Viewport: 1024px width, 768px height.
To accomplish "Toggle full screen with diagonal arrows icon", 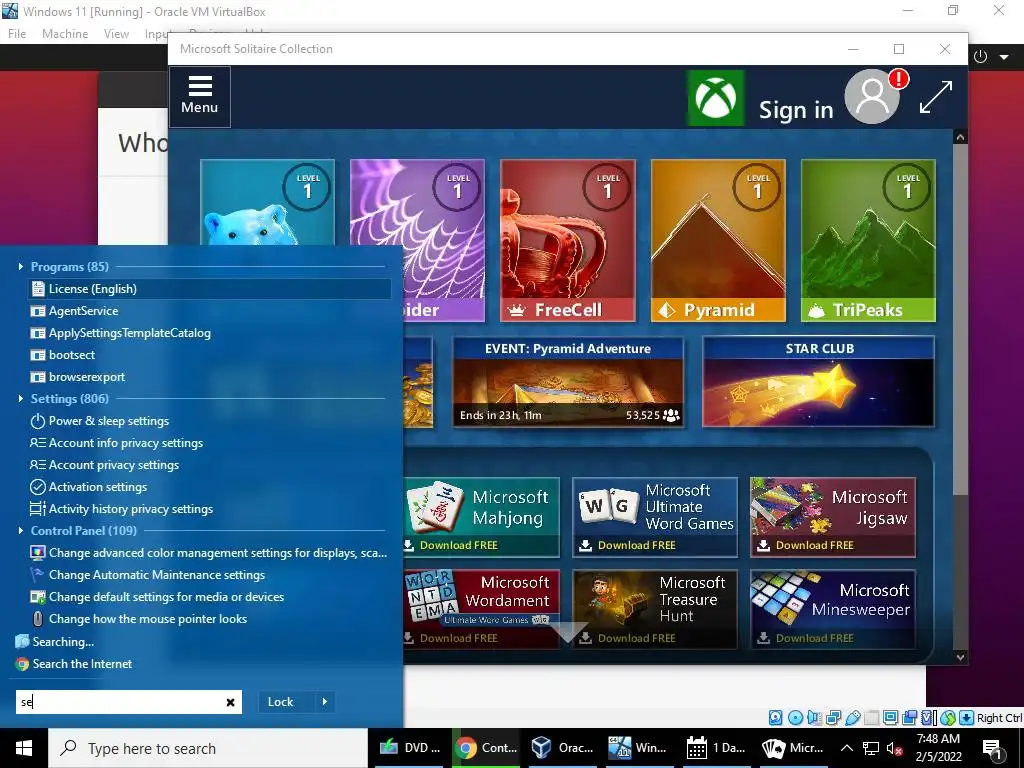I will point(936,97).
